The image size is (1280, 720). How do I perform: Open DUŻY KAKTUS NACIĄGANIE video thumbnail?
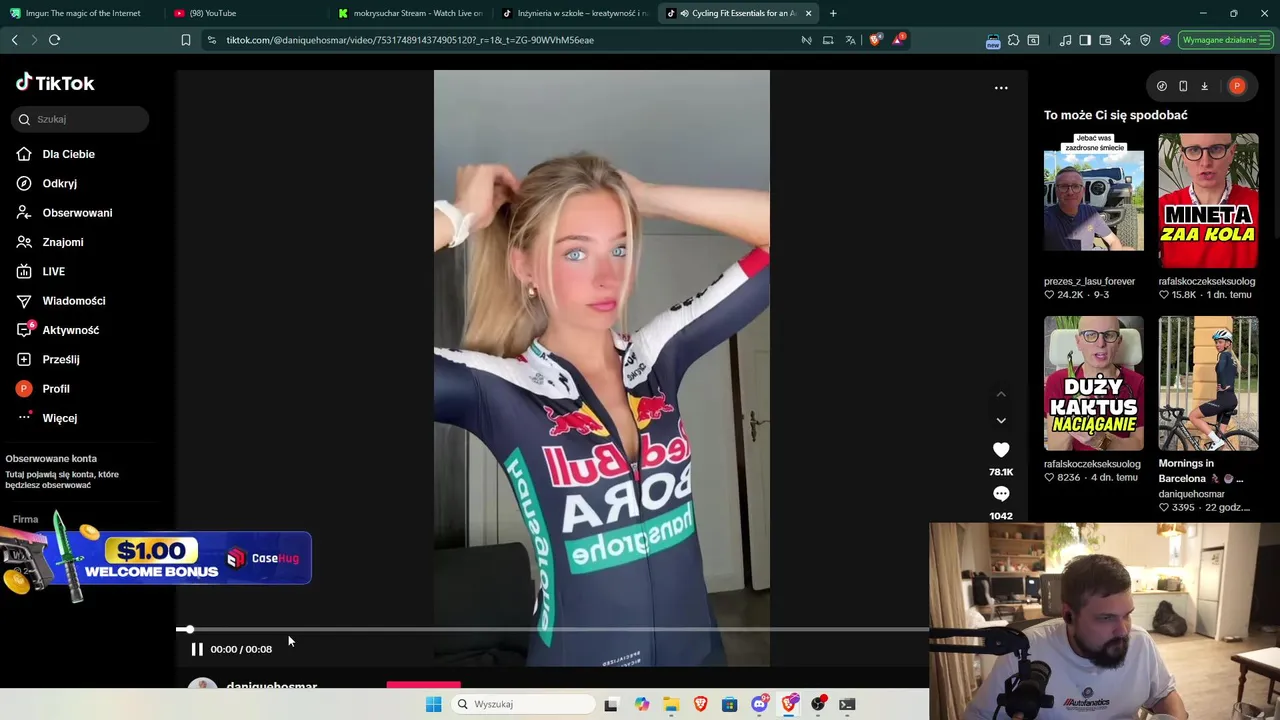tap(1094, 384)
